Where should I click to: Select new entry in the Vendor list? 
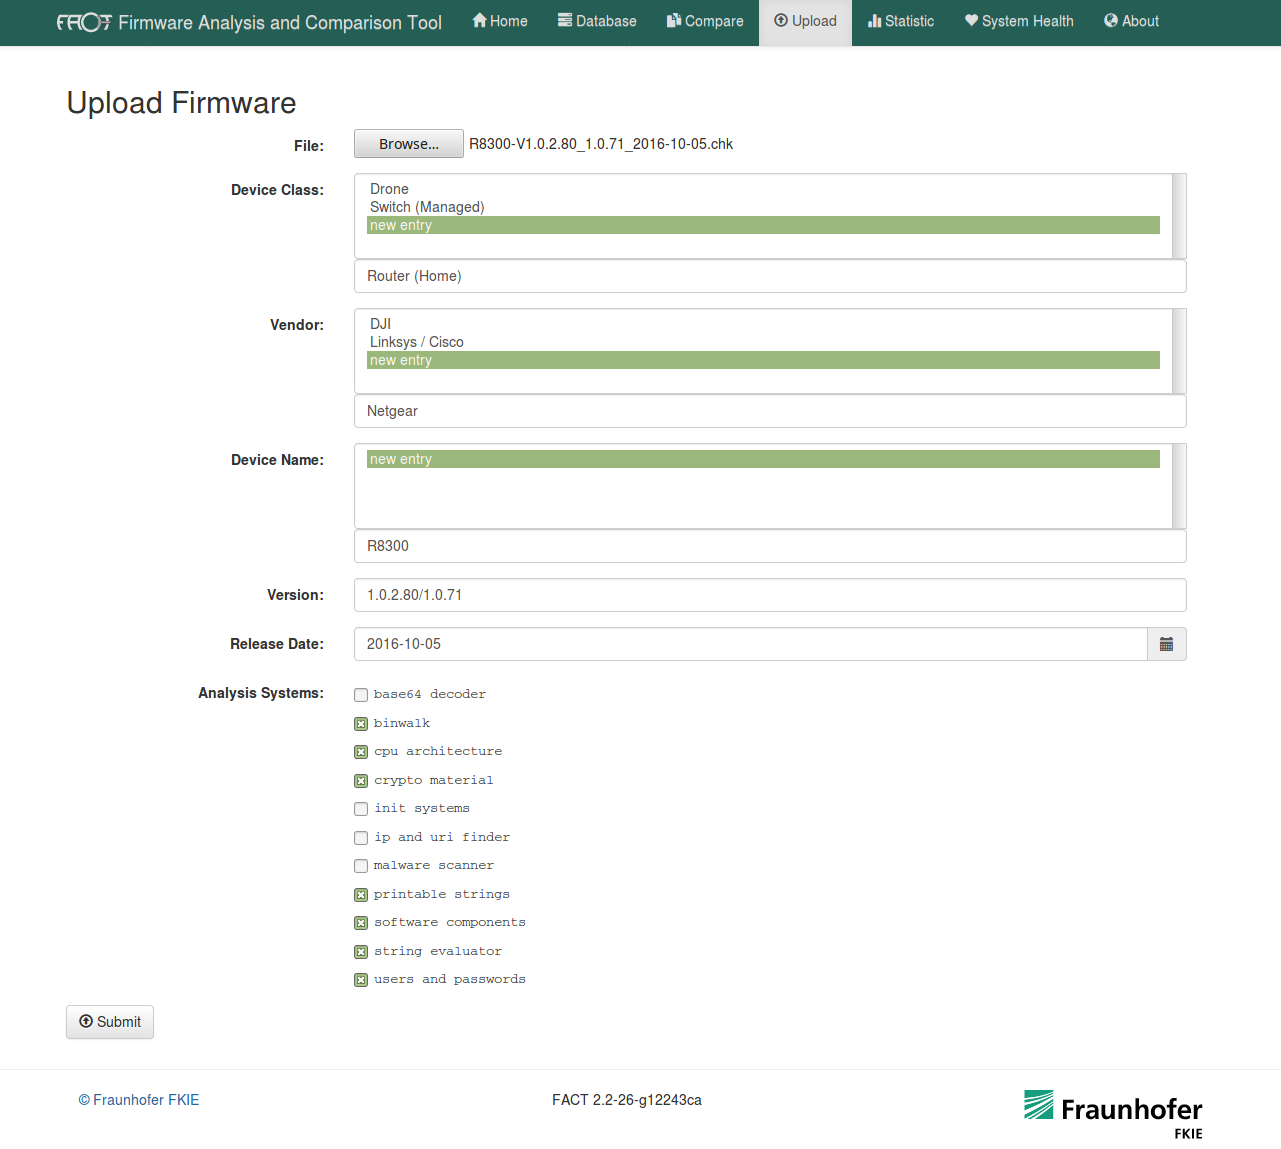(x=763, y=360)
